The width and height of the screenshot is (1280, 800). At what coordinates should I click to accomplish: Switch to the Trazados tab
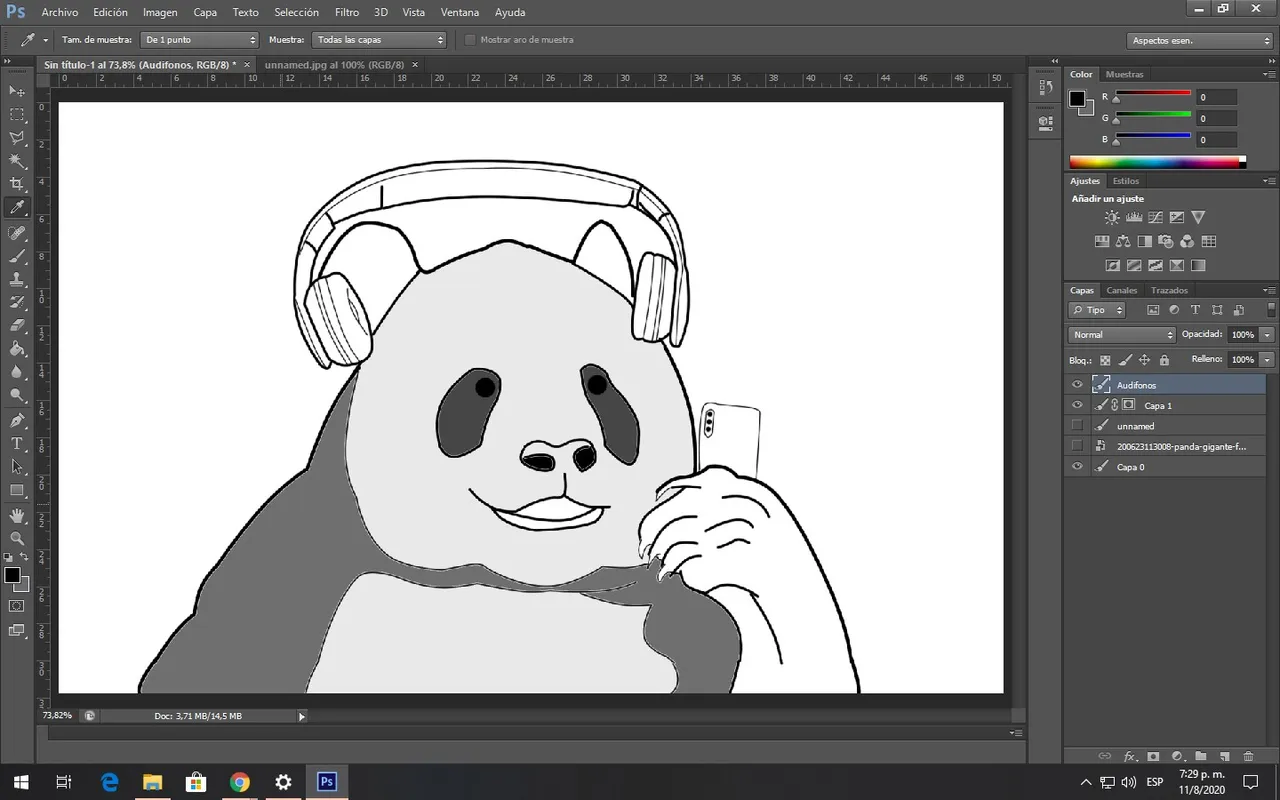coord(1169,291)
